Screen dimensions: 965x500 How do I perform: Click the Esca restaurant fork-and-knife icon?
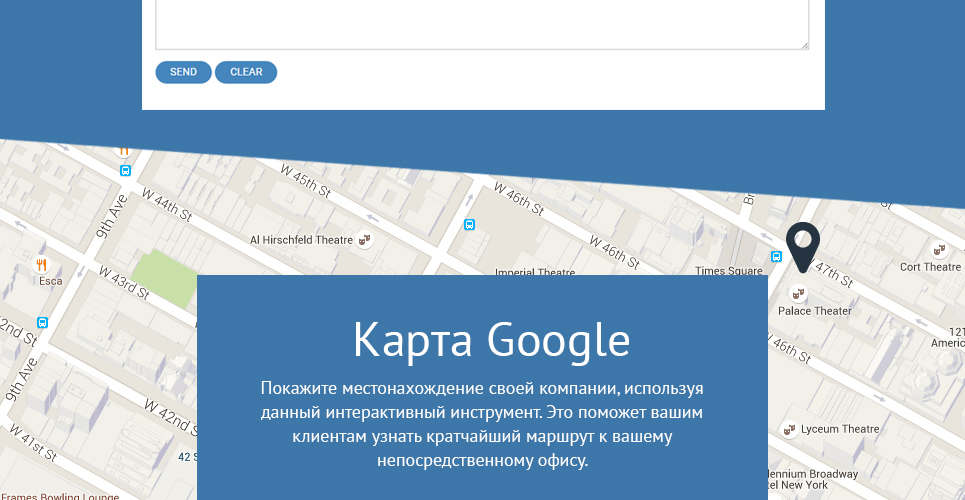coord(41,265)
